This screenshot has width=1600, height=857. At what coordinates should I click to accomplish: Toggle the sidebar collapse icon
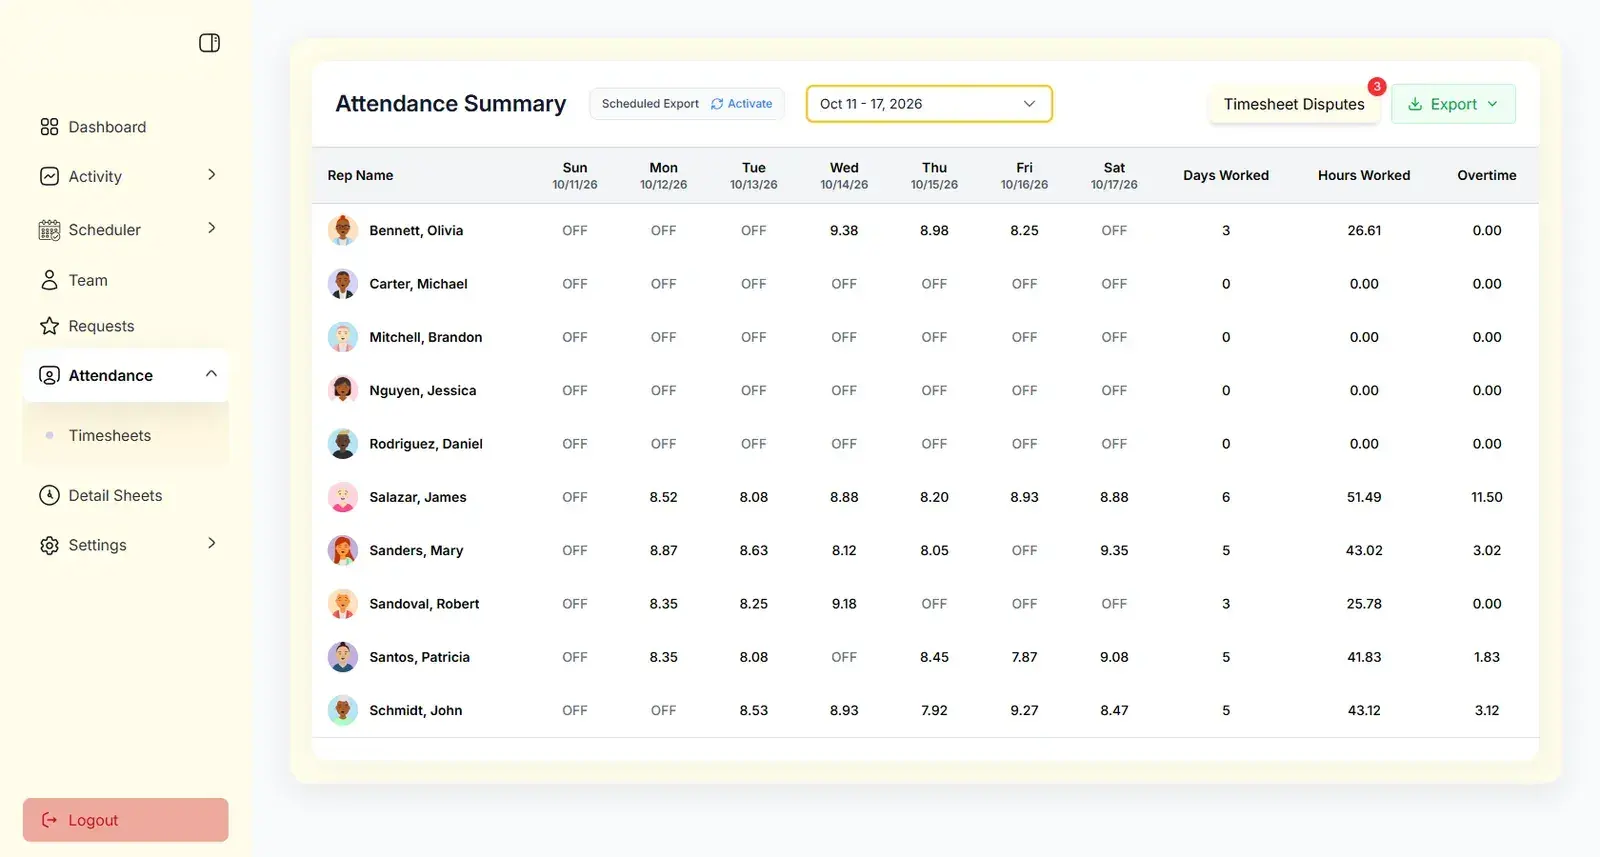point(209,43)
